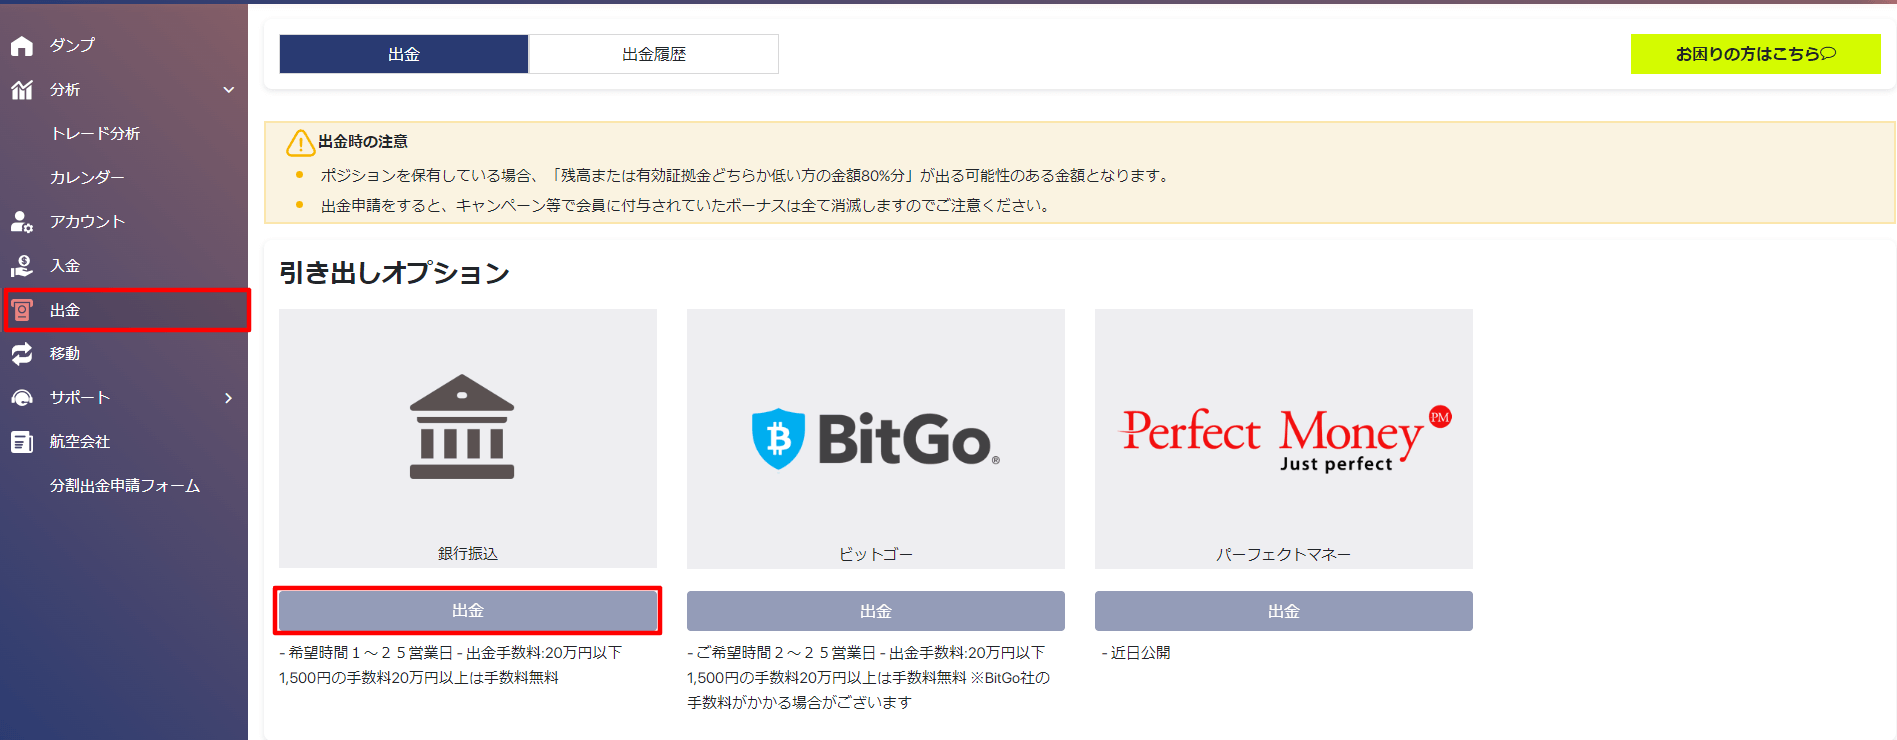1897x740 pixels.
Task: Select the BitGo logo card
Action: (x=875, y=438)
